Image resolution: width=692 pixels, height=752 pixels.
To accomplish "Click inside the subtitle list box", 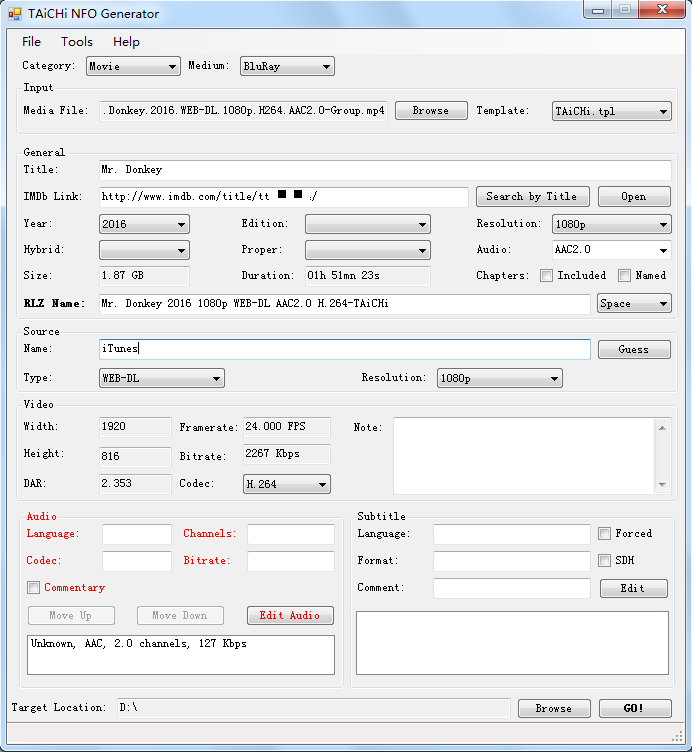I will pyautogui.click(x=512, y=643).
